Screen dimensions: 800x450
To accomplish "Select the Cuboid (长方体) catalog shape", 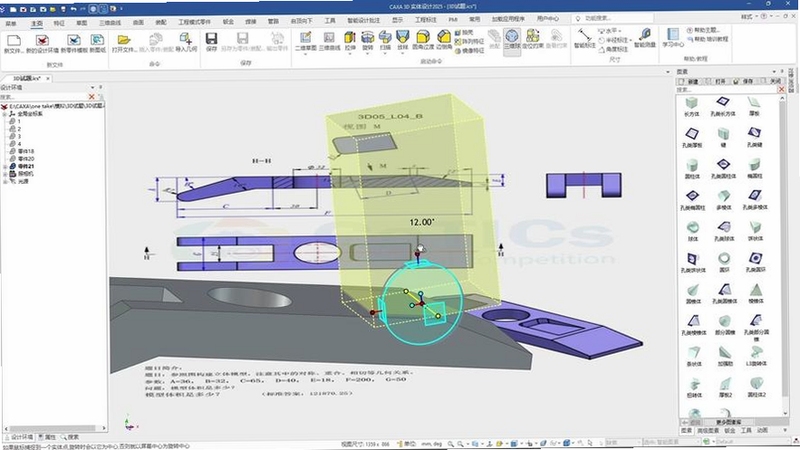I will coord(692,107).
